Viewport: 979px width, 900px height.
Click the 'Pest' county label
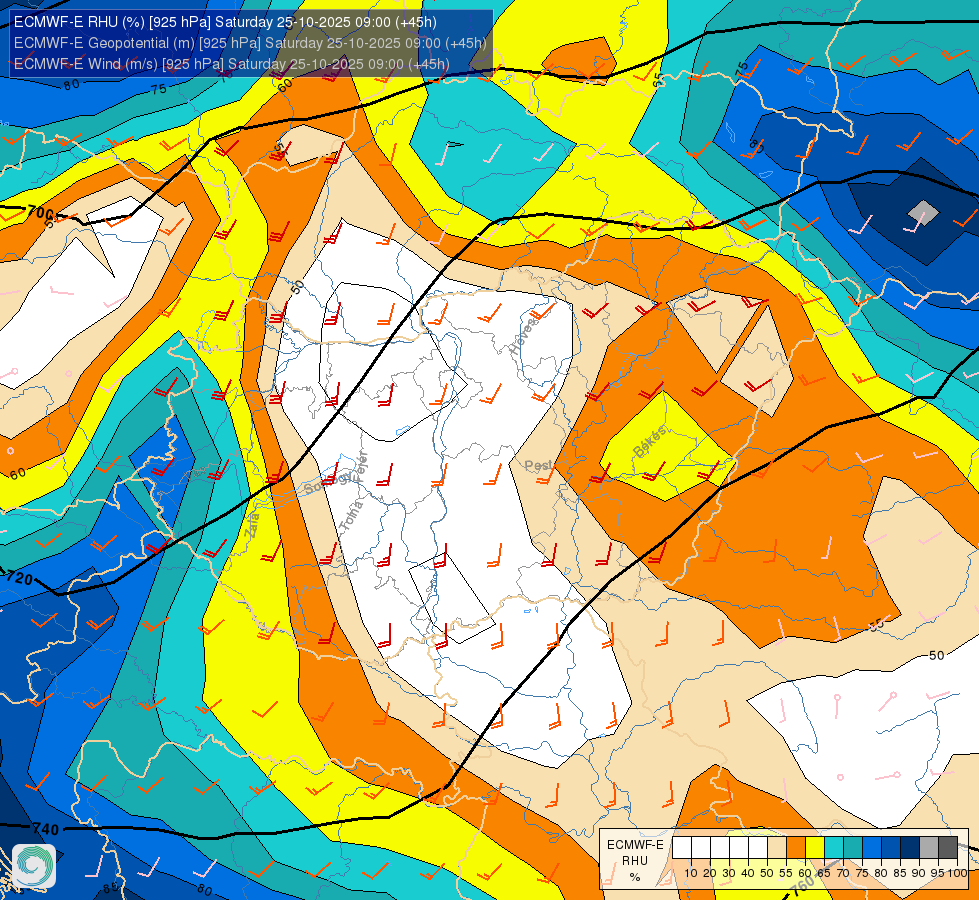pyautogui.click(x=538, y=465)
